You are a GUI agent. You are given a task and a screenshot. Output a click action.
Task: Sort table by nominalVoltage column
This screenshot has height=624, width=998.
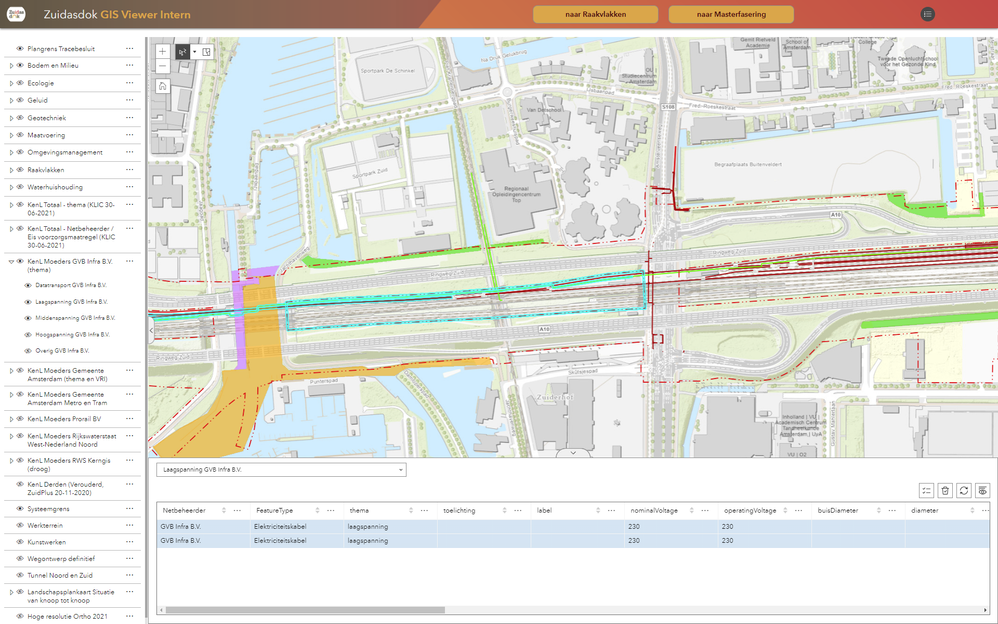pyautogui.click(x=691, y=511)
